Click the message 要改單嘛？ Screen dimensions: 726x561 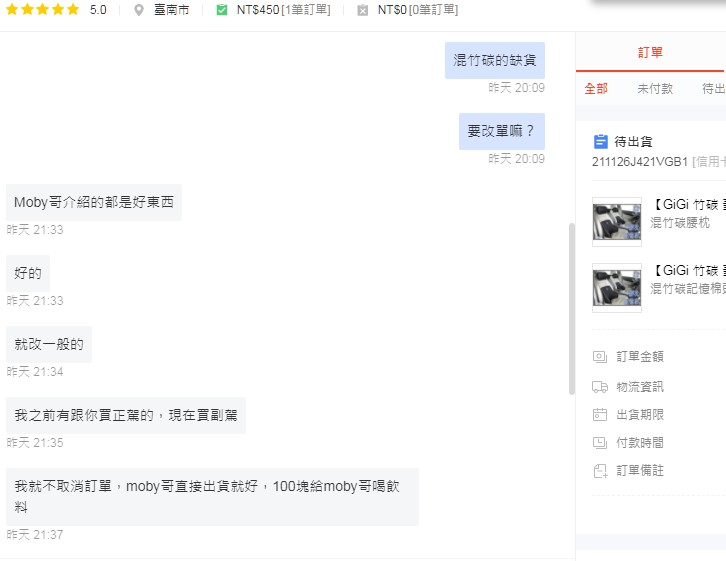click(501, 131)
